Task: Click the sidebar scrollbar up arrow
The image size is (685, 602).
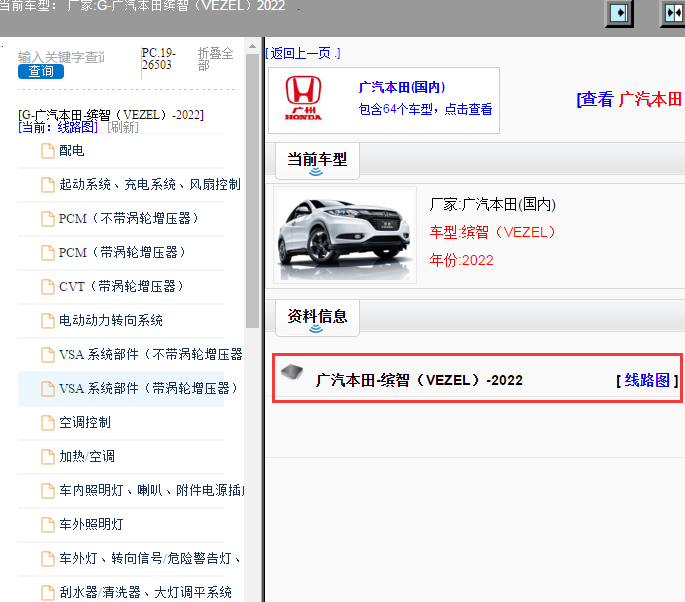Action: pos(252,46)
